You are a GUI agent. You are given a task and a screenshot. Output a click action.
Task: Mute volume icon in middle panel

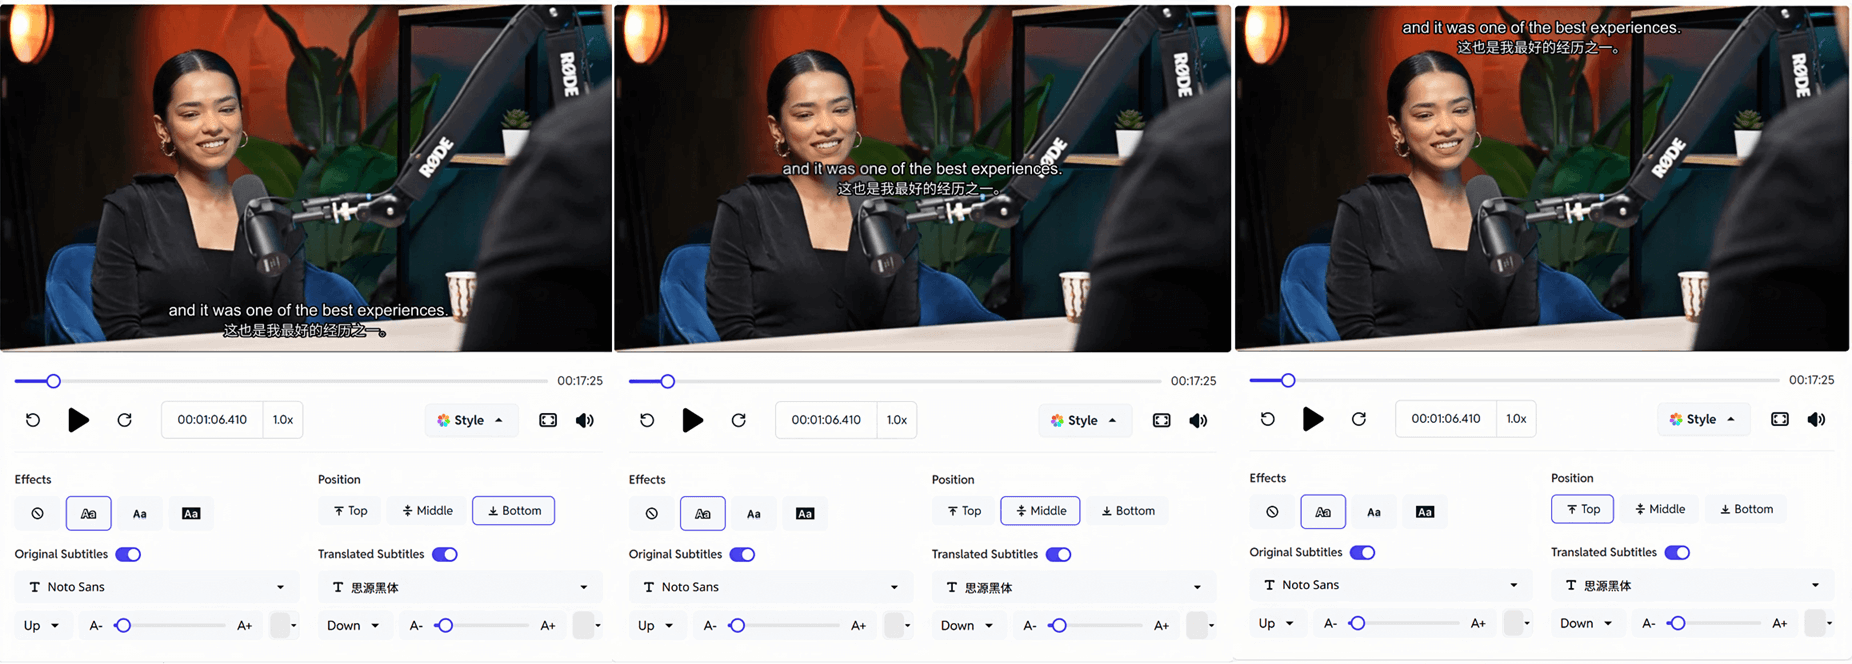(1198, 420)
